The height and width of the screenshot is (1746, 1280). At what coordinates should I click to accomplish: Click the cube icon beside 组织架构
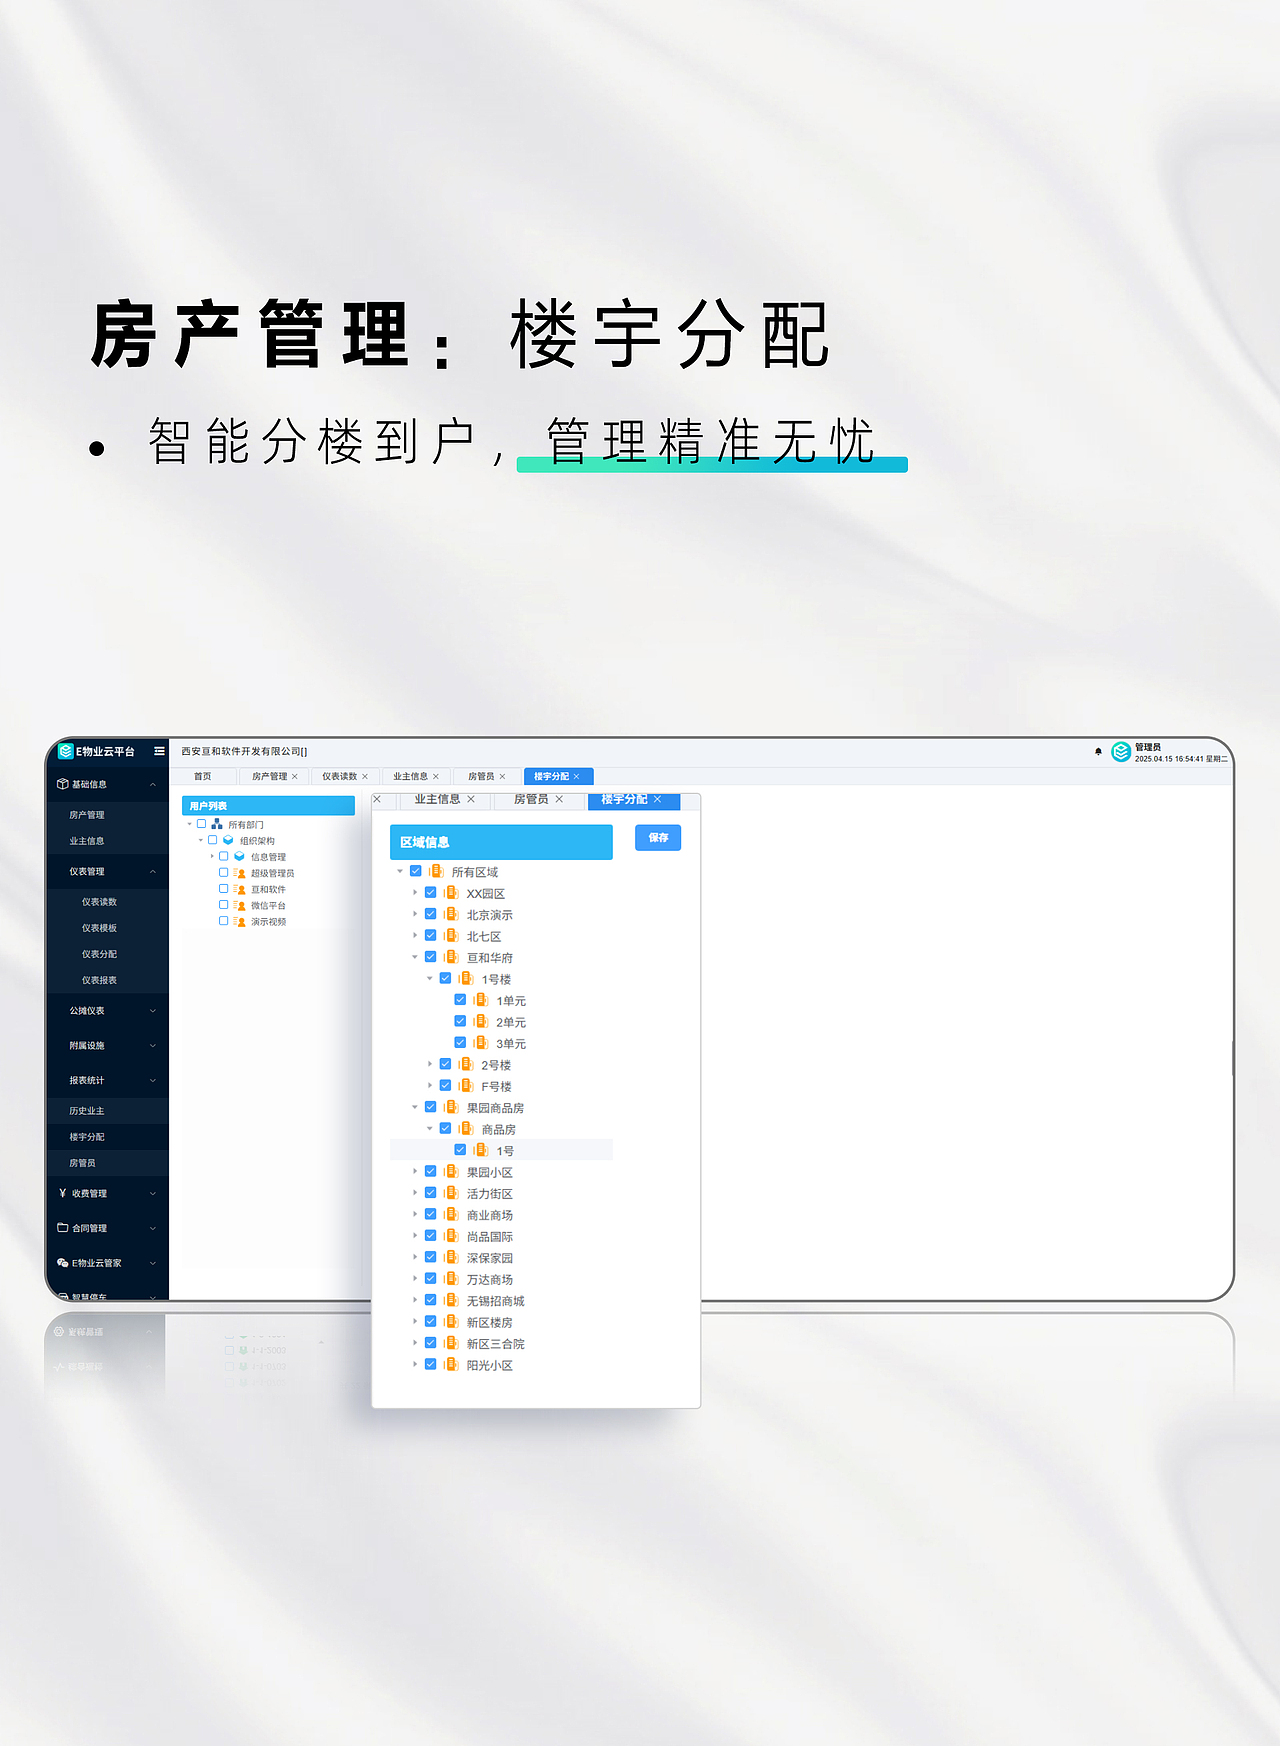[228, 840]
